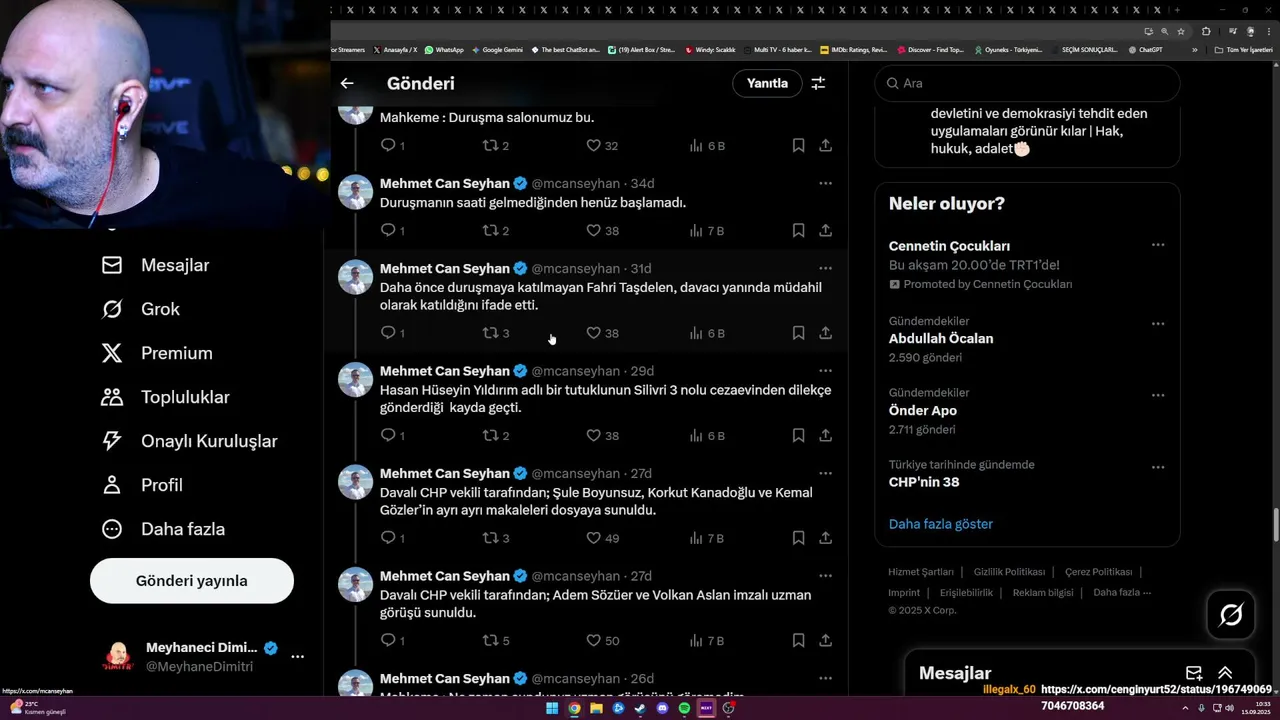The width and height of the screenshot is (1280, 720).
Task: Open more options for Abdullah Öcalan trend
Action: click(1157, 324)
